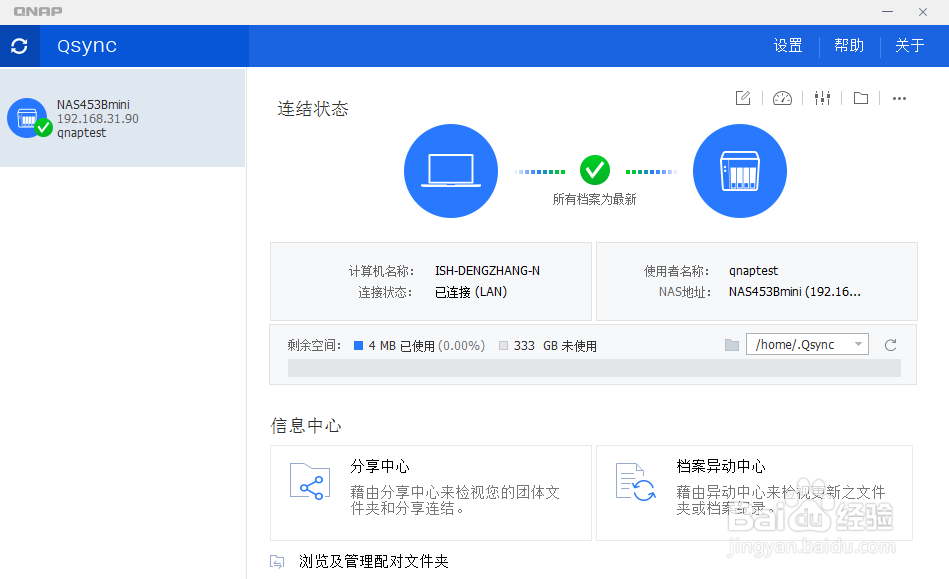
Task: Click the NAS storage circle icon
Action: pyautogui.click(x=740, y=171)
